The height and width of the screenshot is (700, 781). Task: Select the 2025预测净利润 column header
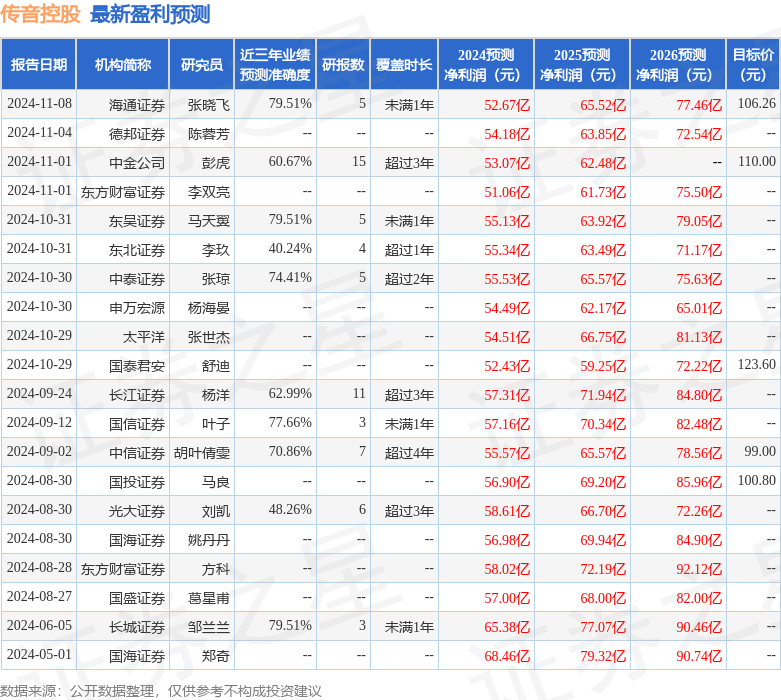pos(582,65)
